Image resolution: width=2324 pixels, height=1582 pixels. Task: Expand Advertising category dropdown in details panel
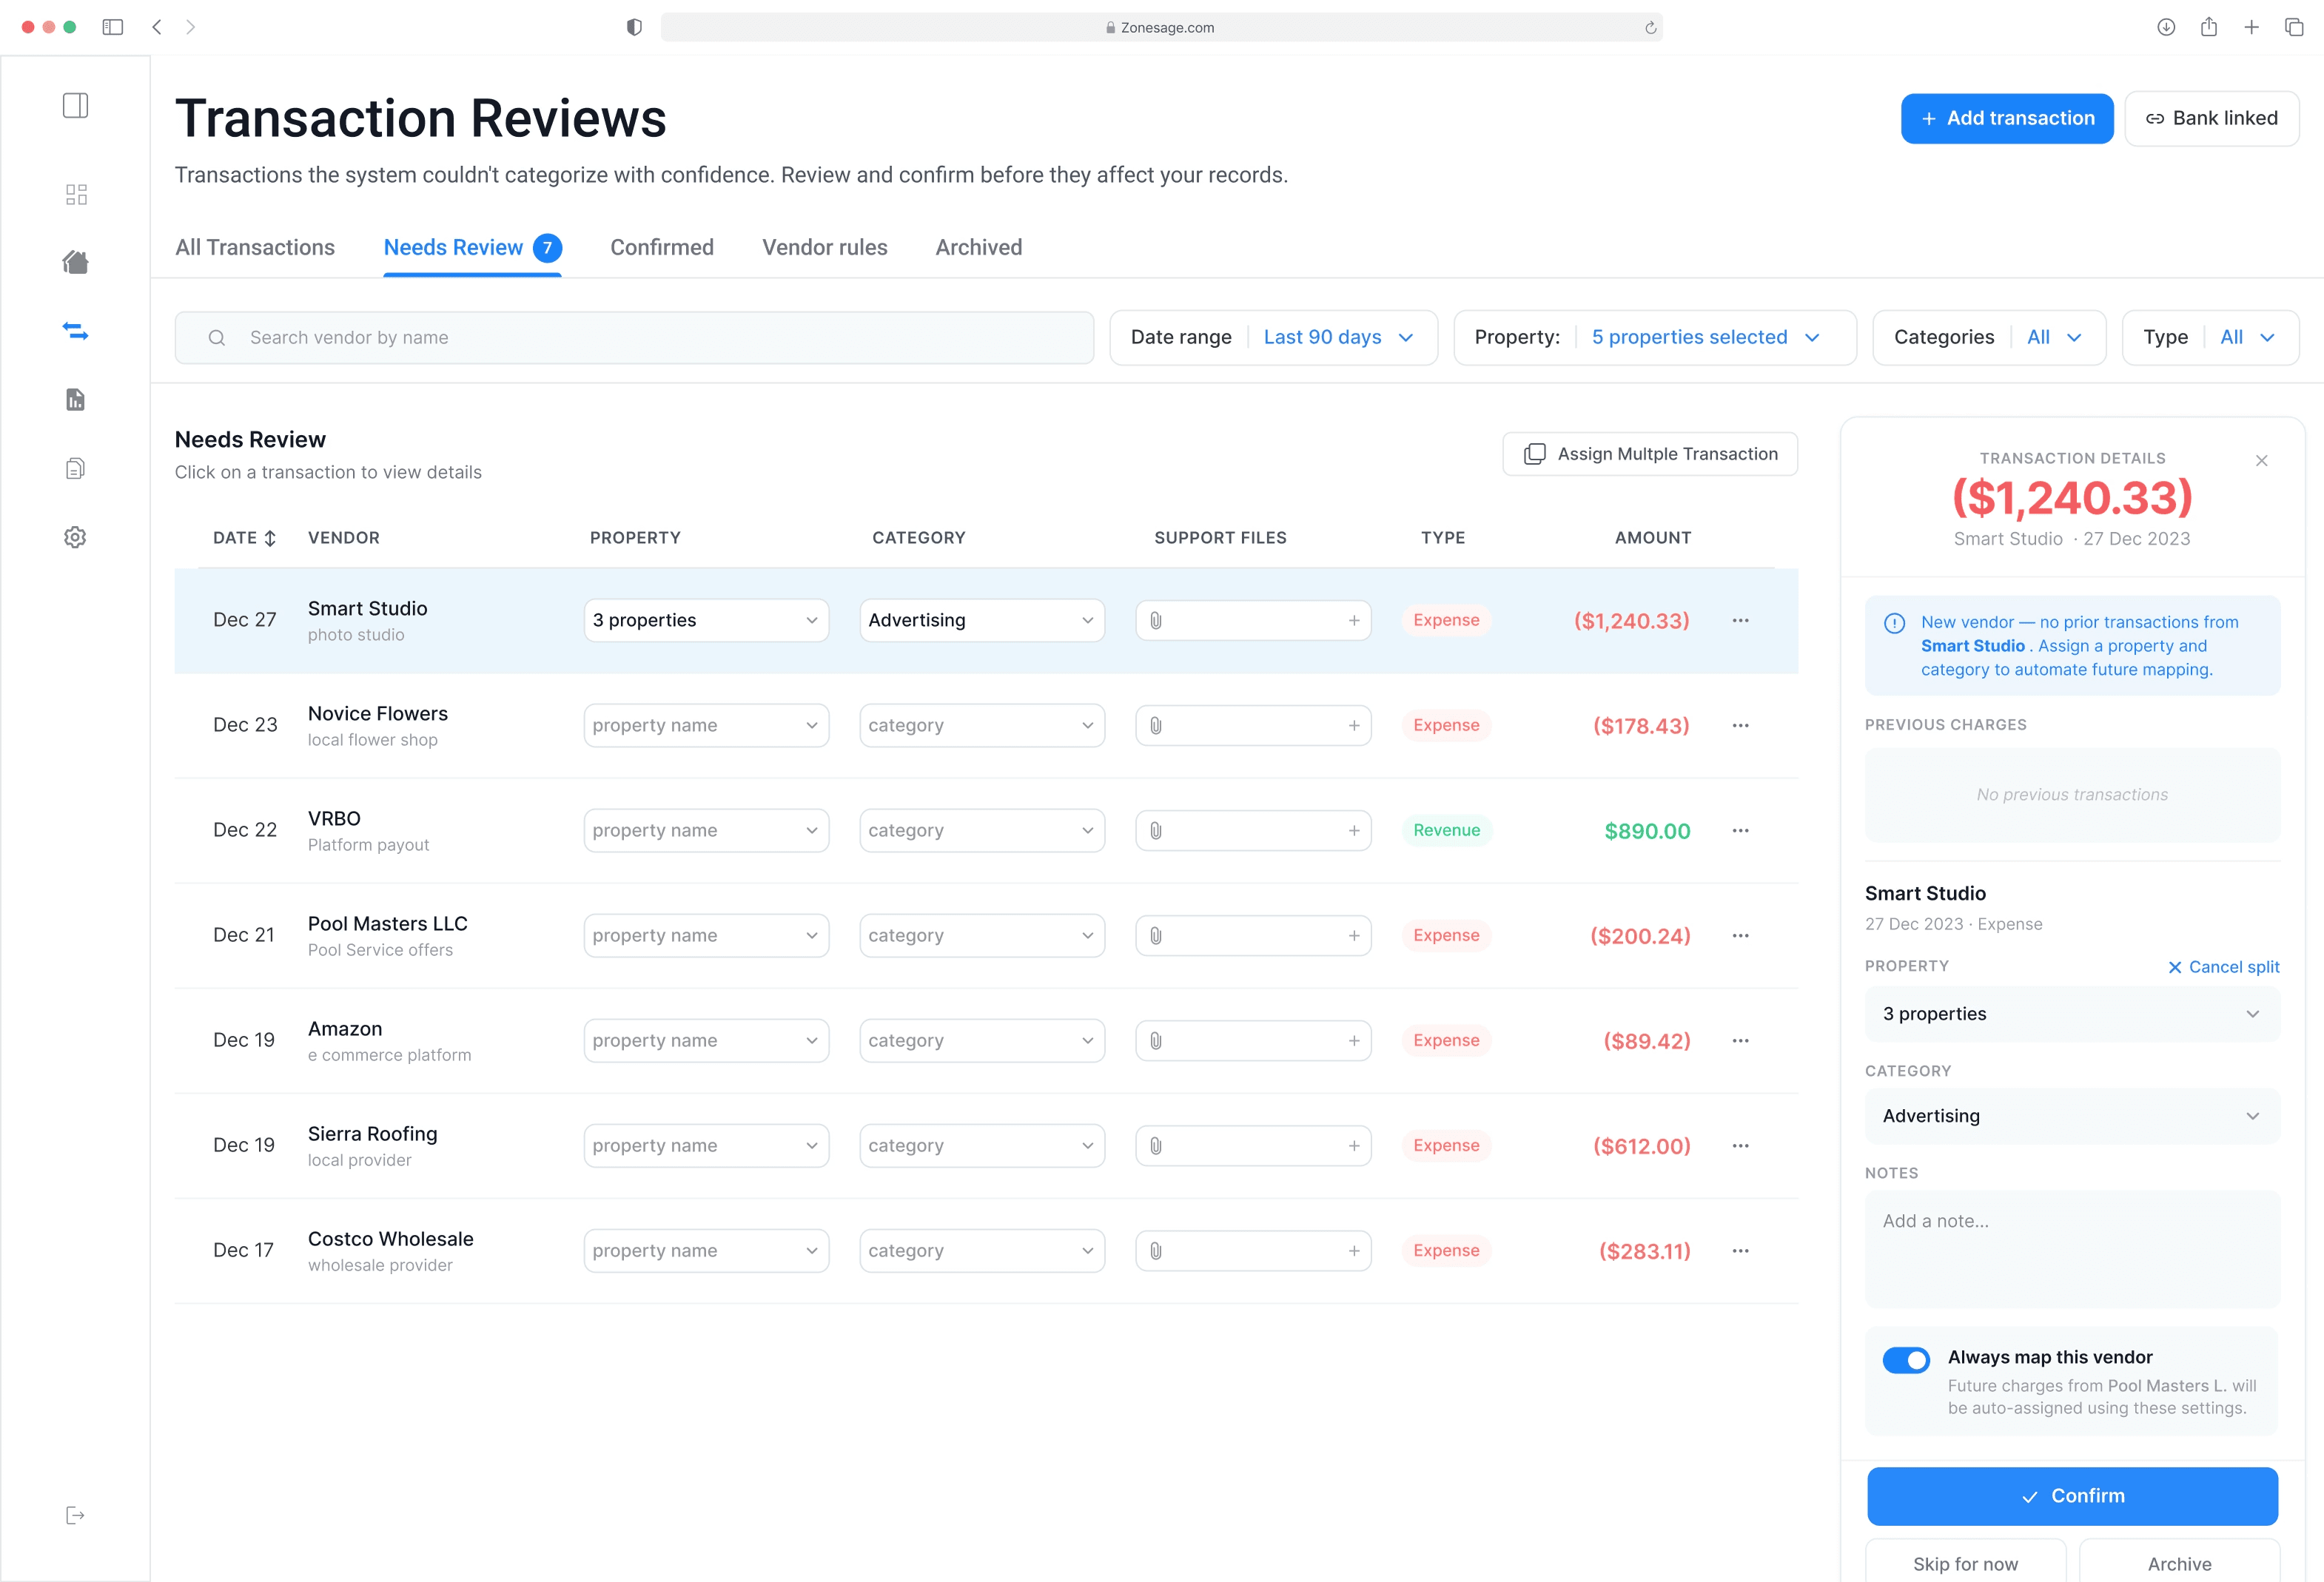[x=2072, y=1116]
